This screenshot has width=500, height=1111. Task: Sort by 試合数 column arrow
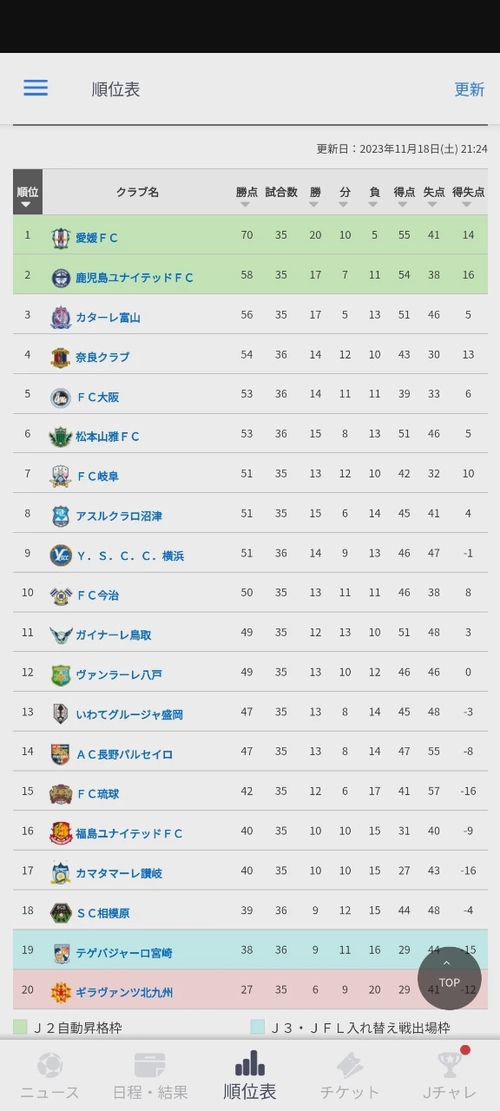point(282,204)
